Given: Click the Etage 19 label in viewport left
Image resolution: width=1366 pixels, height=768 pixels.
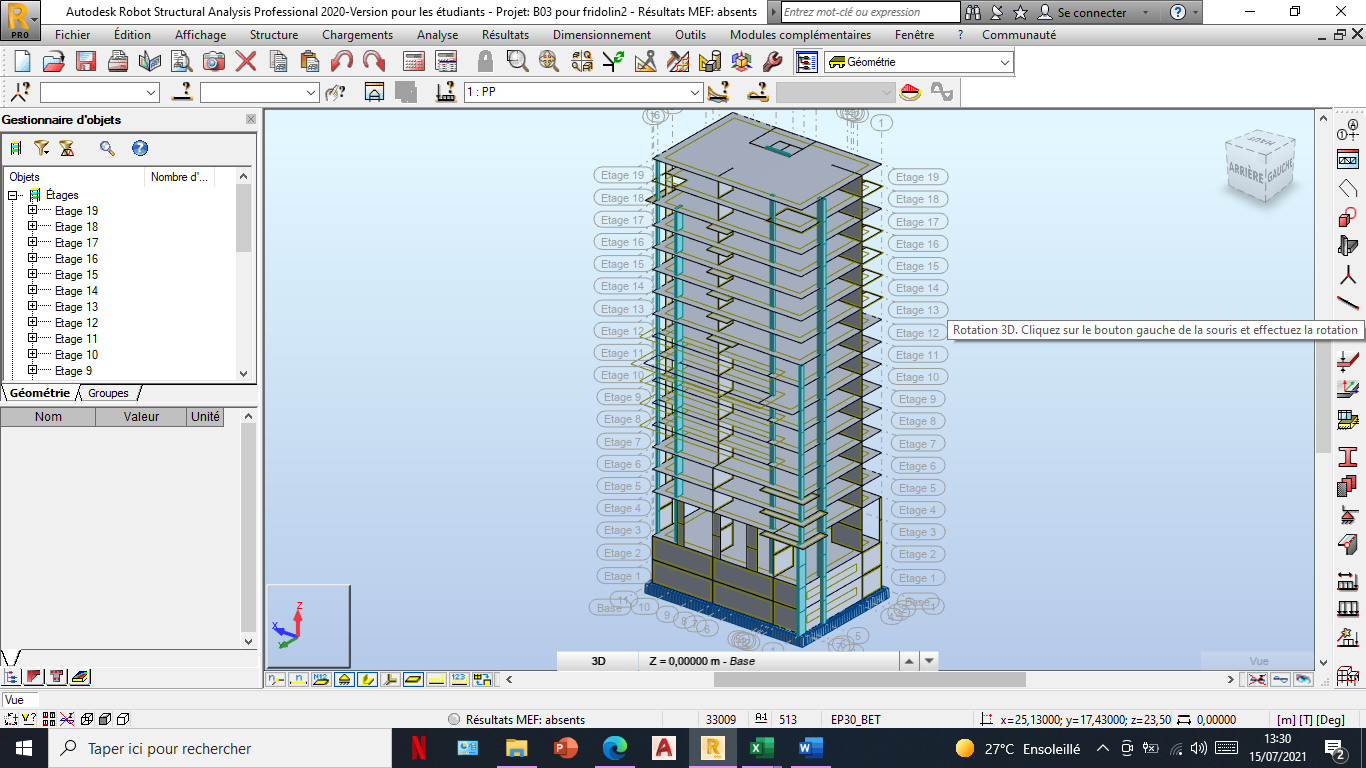Looking at the screenshot, I should [x=623, y=175].
